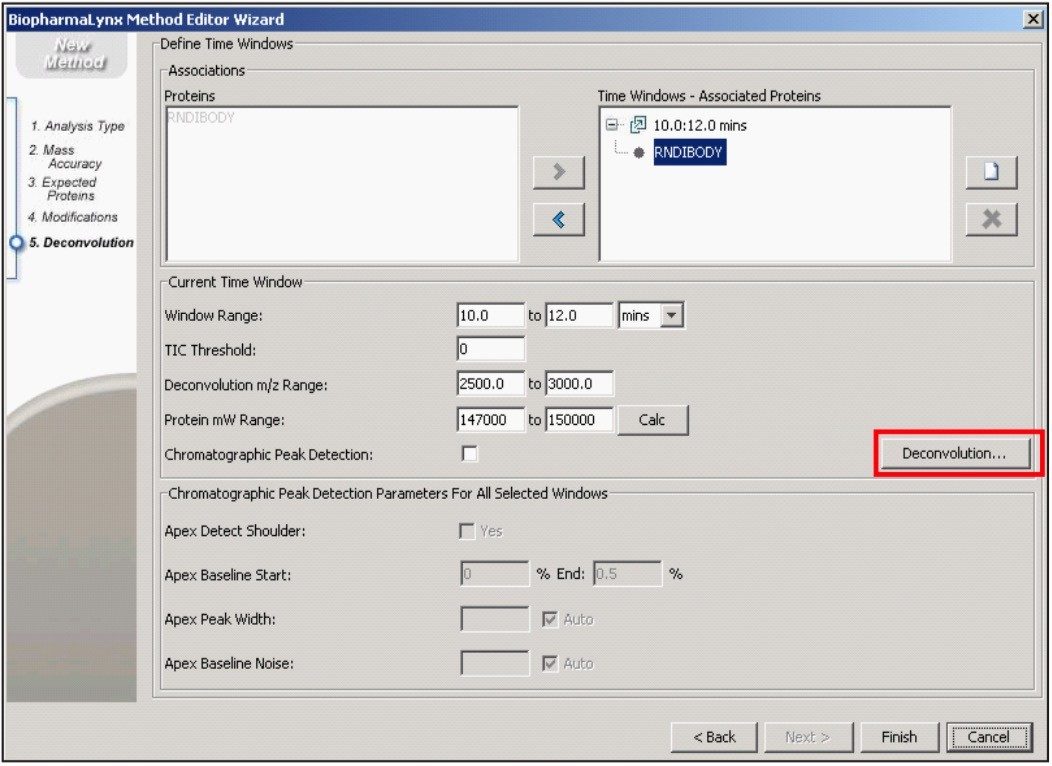Viewport: 1052px width, 766px height.
Task: Click the Calc button
Action: [652, 420]
